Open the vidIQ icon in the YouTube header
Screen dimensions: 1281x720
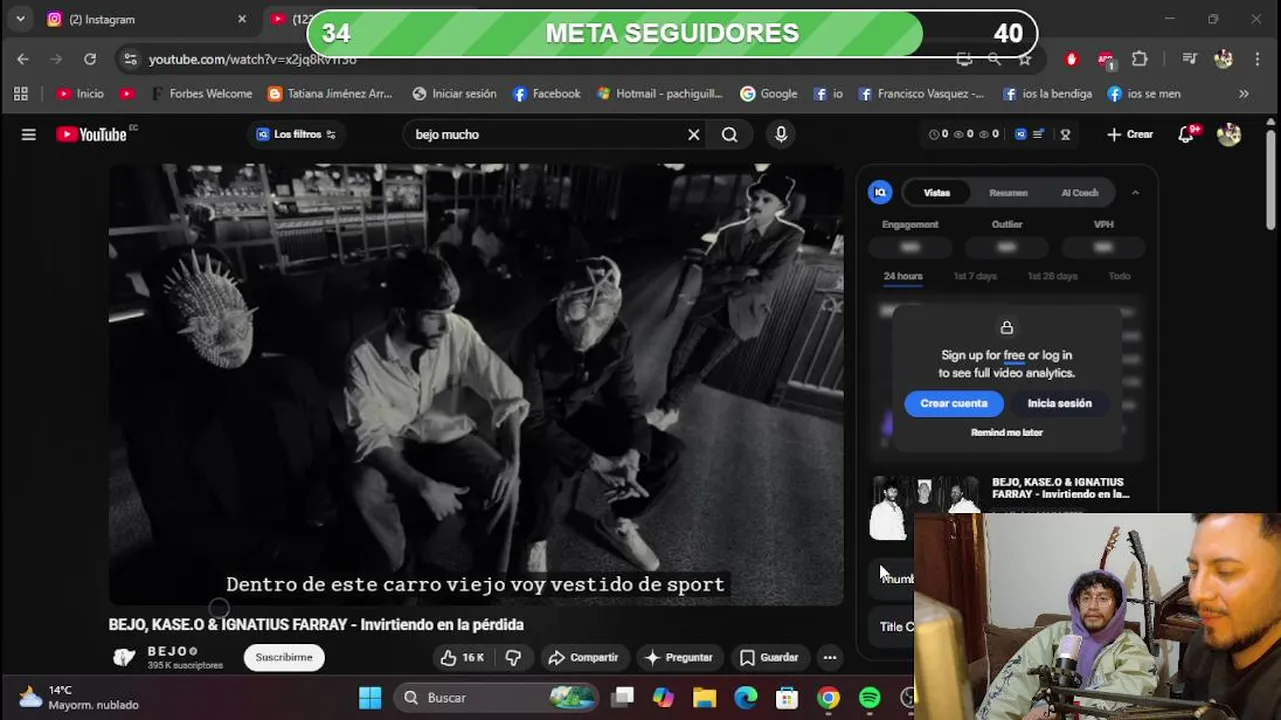[x=1021, y=134]
